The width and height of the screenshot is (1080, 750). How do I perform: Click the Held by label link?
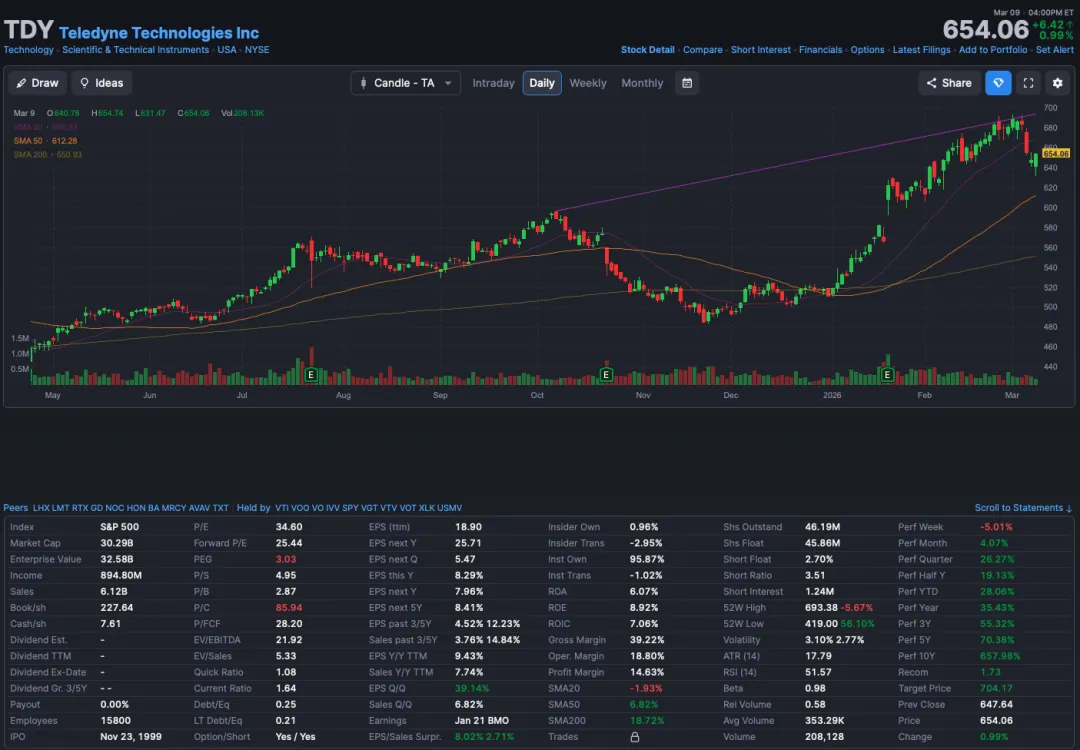253,508
